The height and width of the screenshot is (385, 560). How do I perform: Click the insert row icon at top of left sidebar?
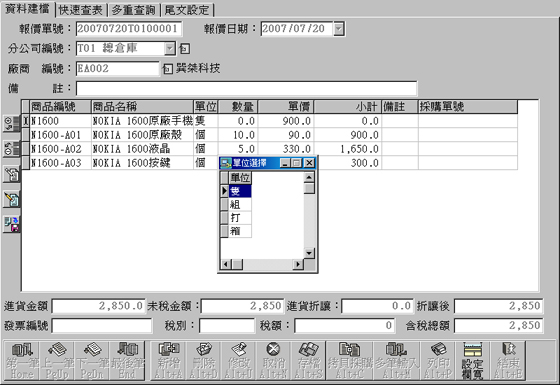coord(11,124)
